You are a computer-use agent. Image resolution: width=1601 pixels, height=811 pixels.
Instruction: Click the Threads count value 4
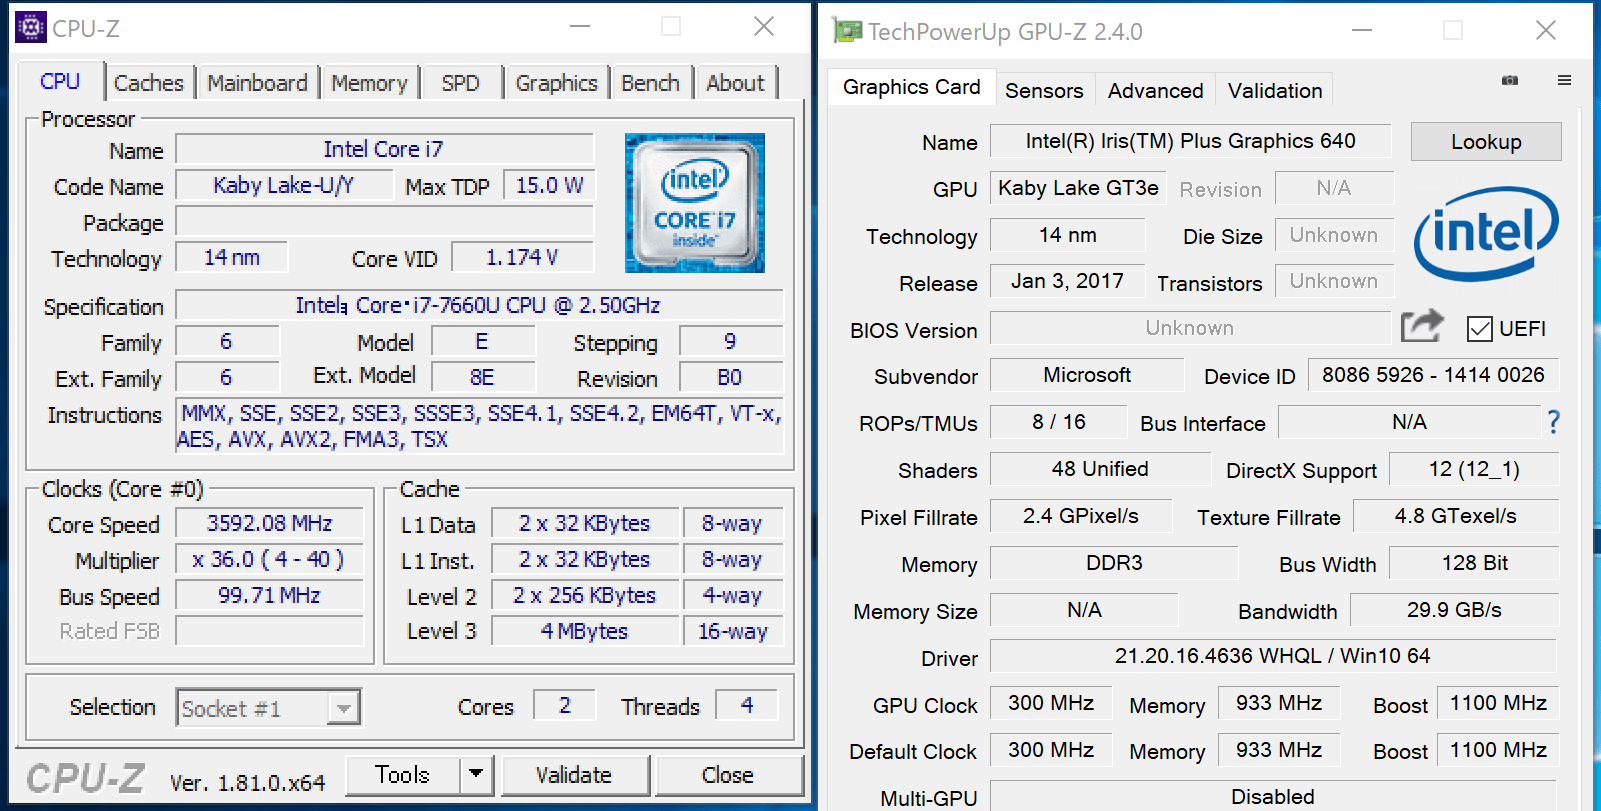[747, 705]
